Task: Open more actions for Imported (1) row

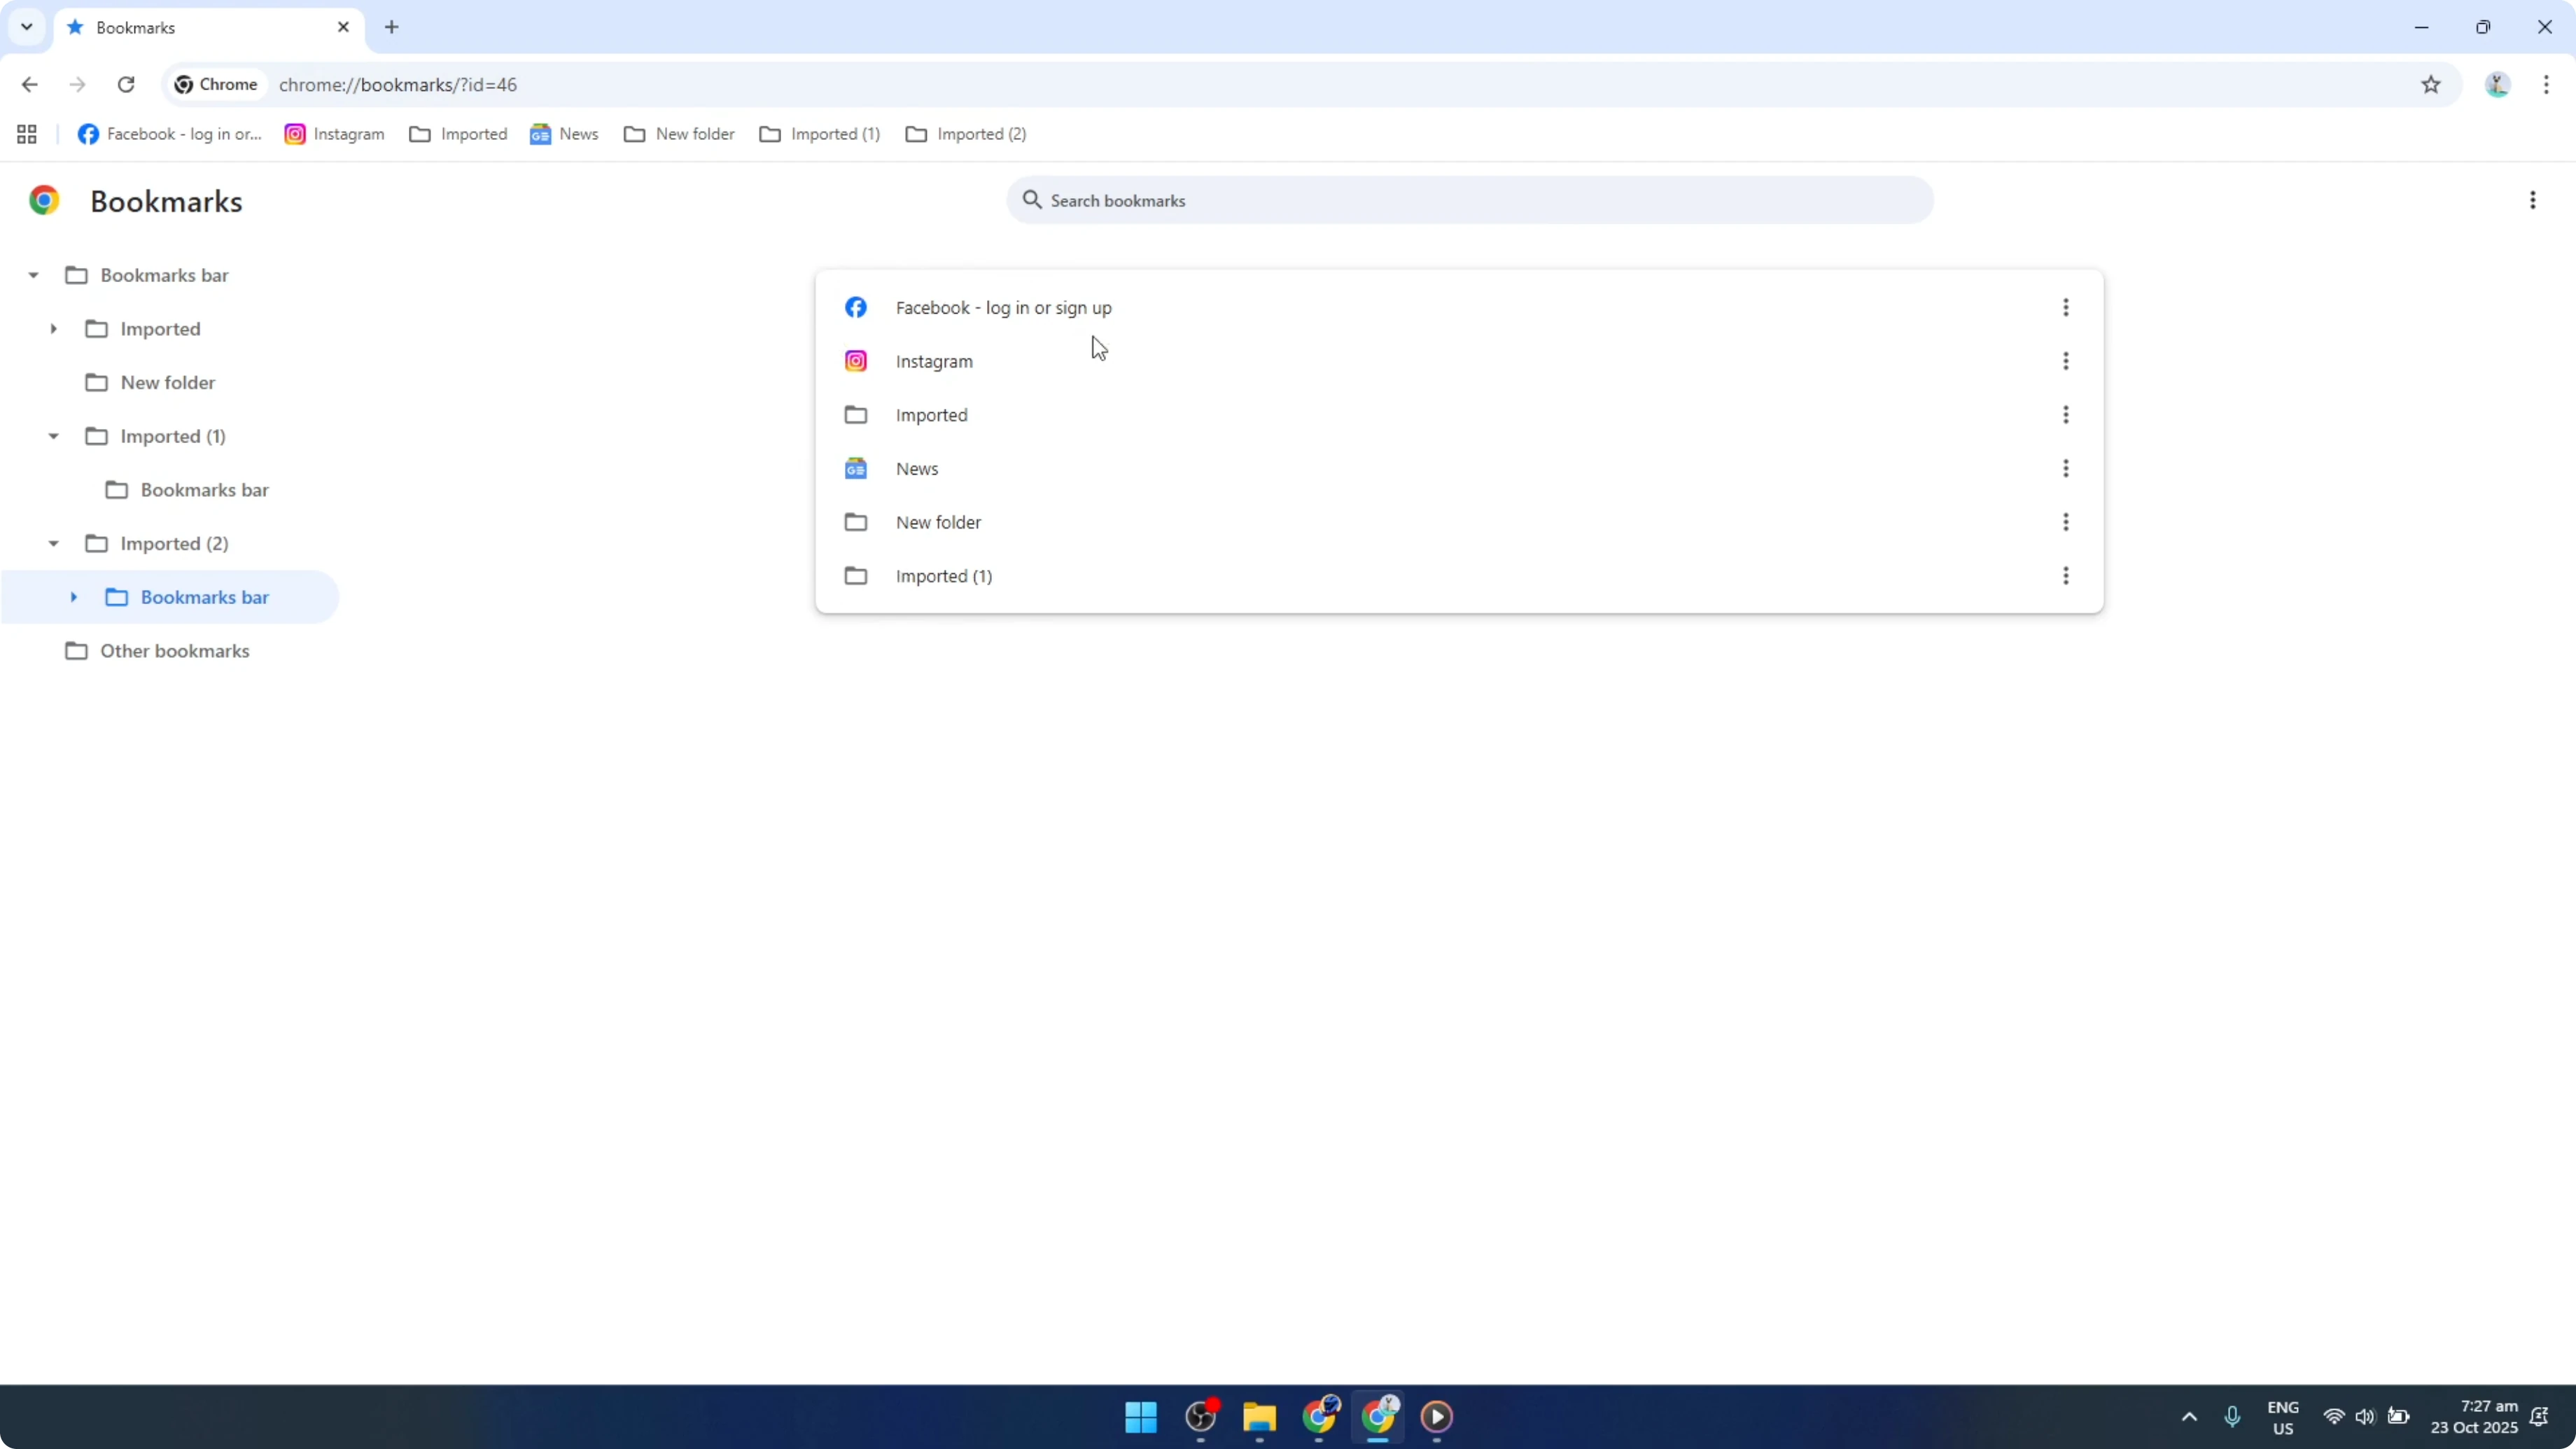Action: 2066,576
